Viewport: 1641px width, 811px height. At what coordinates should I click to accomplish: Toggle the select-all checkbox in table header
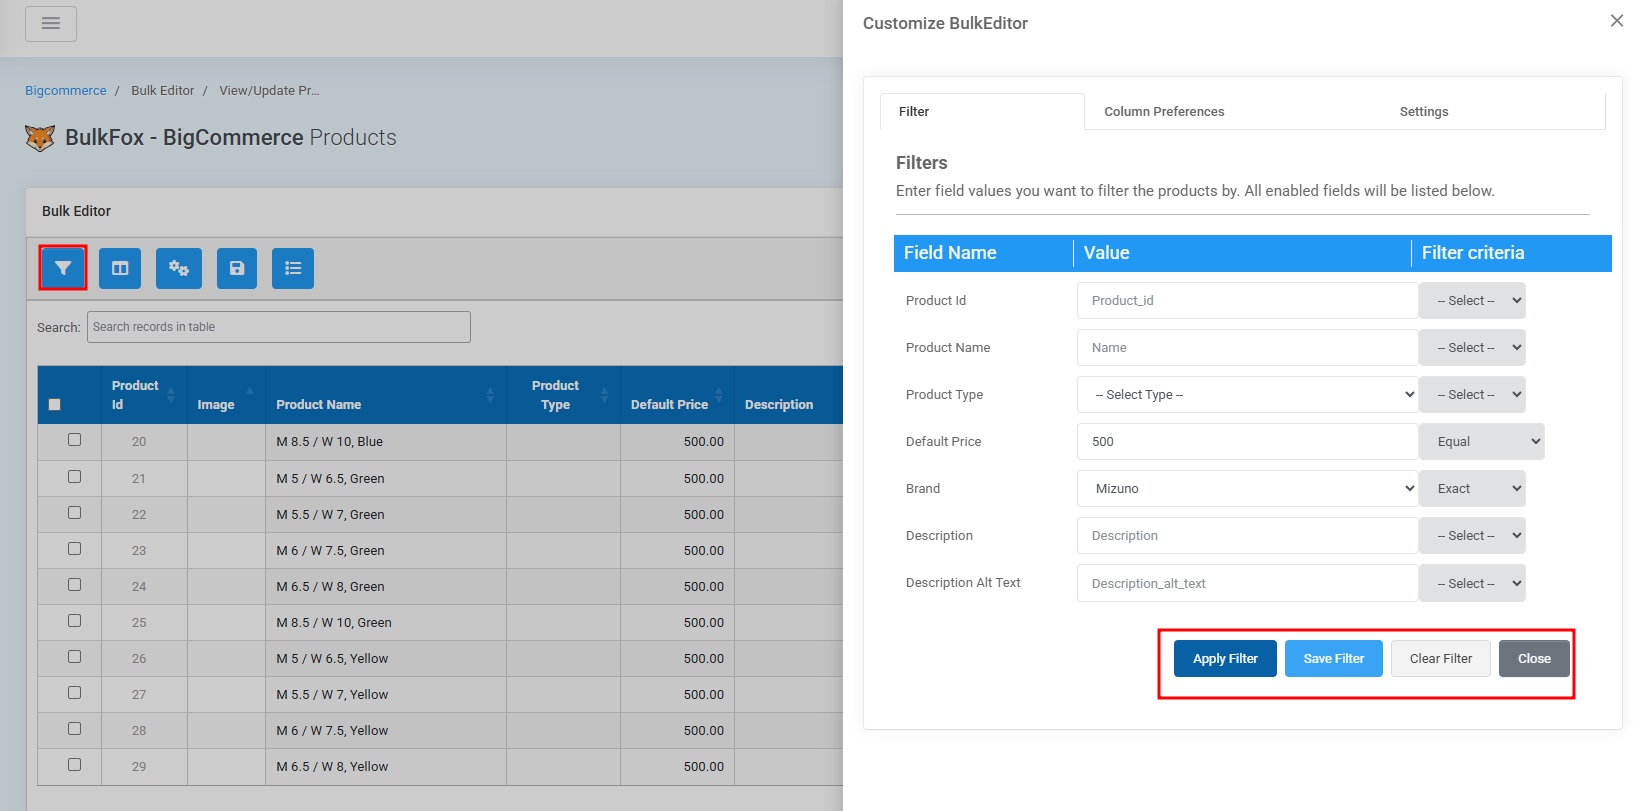tap(55, 405)
